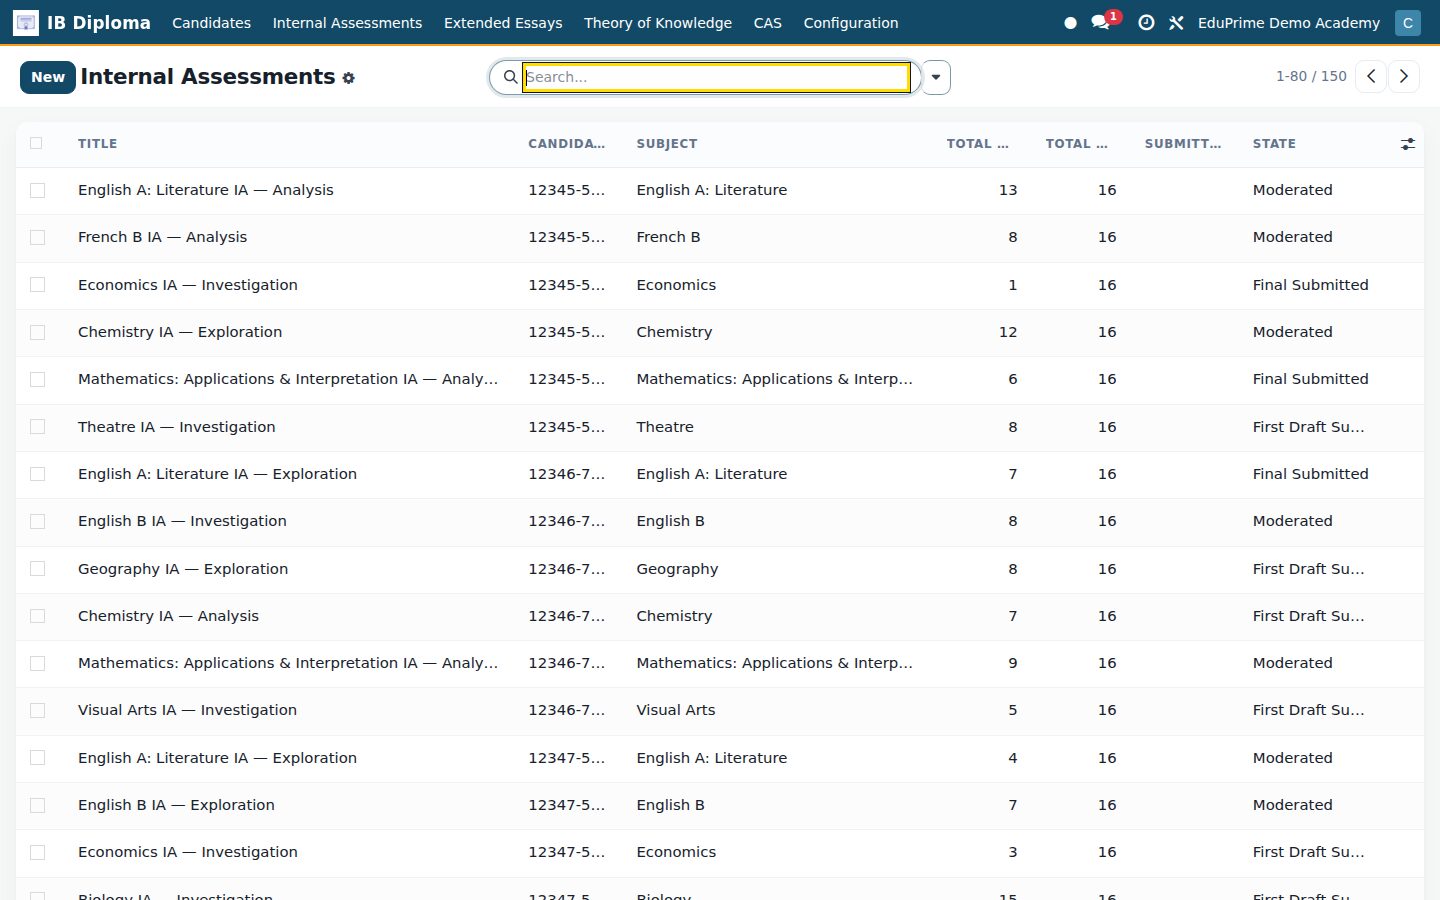Open the Theory of Knowledge menu
This screenshot has height=900, width=1440.
click(658, 22)
